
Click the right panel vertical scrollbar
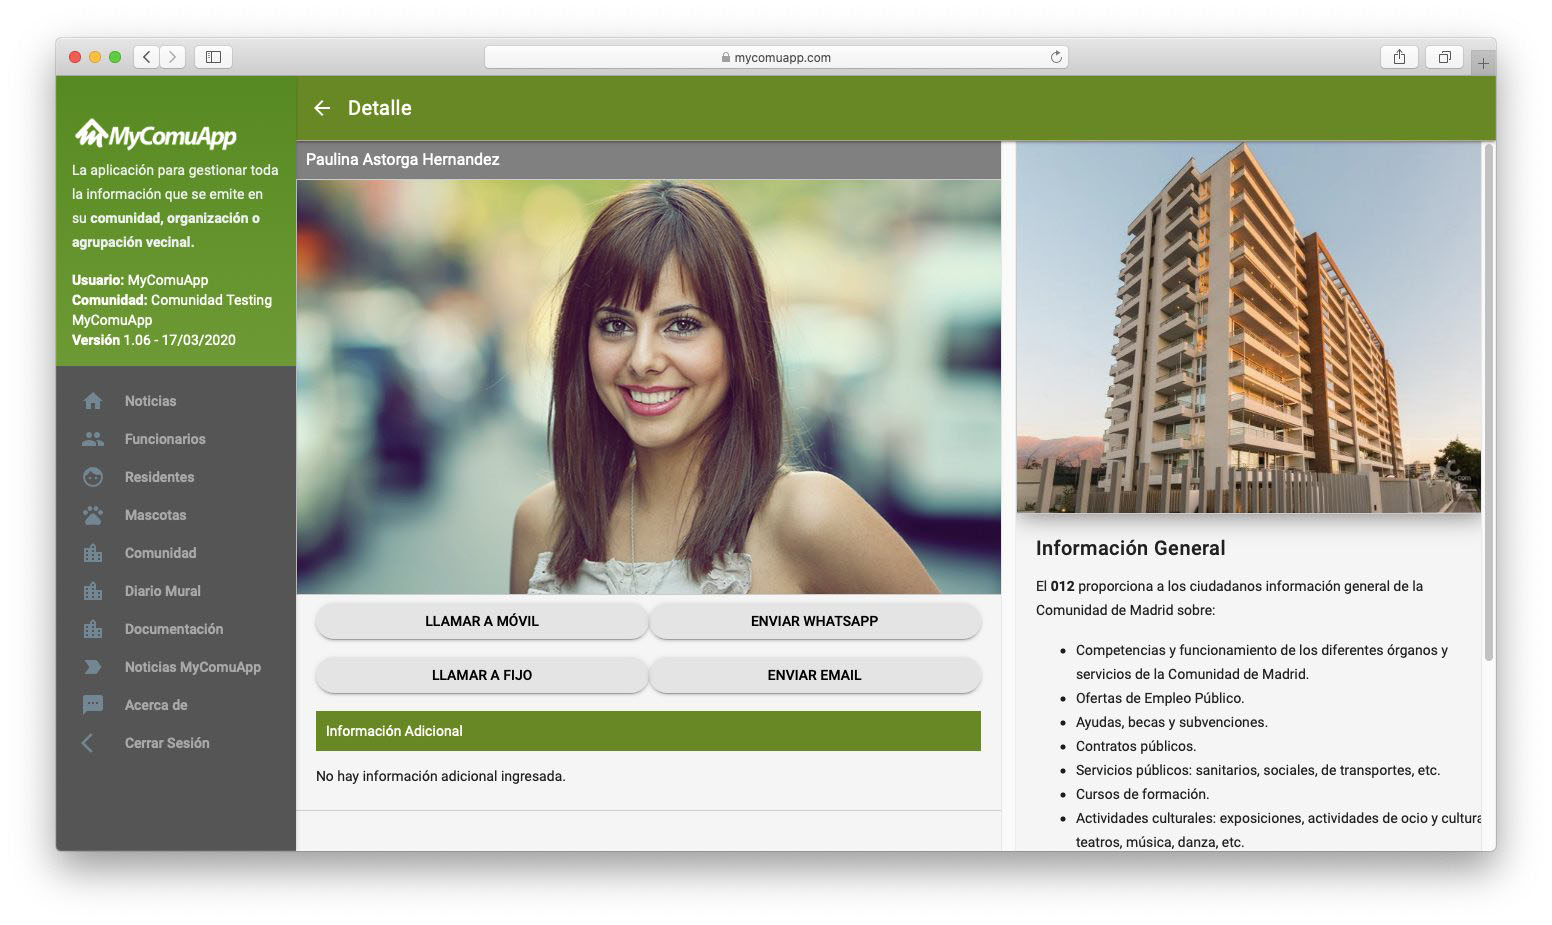pos(1488,400)
